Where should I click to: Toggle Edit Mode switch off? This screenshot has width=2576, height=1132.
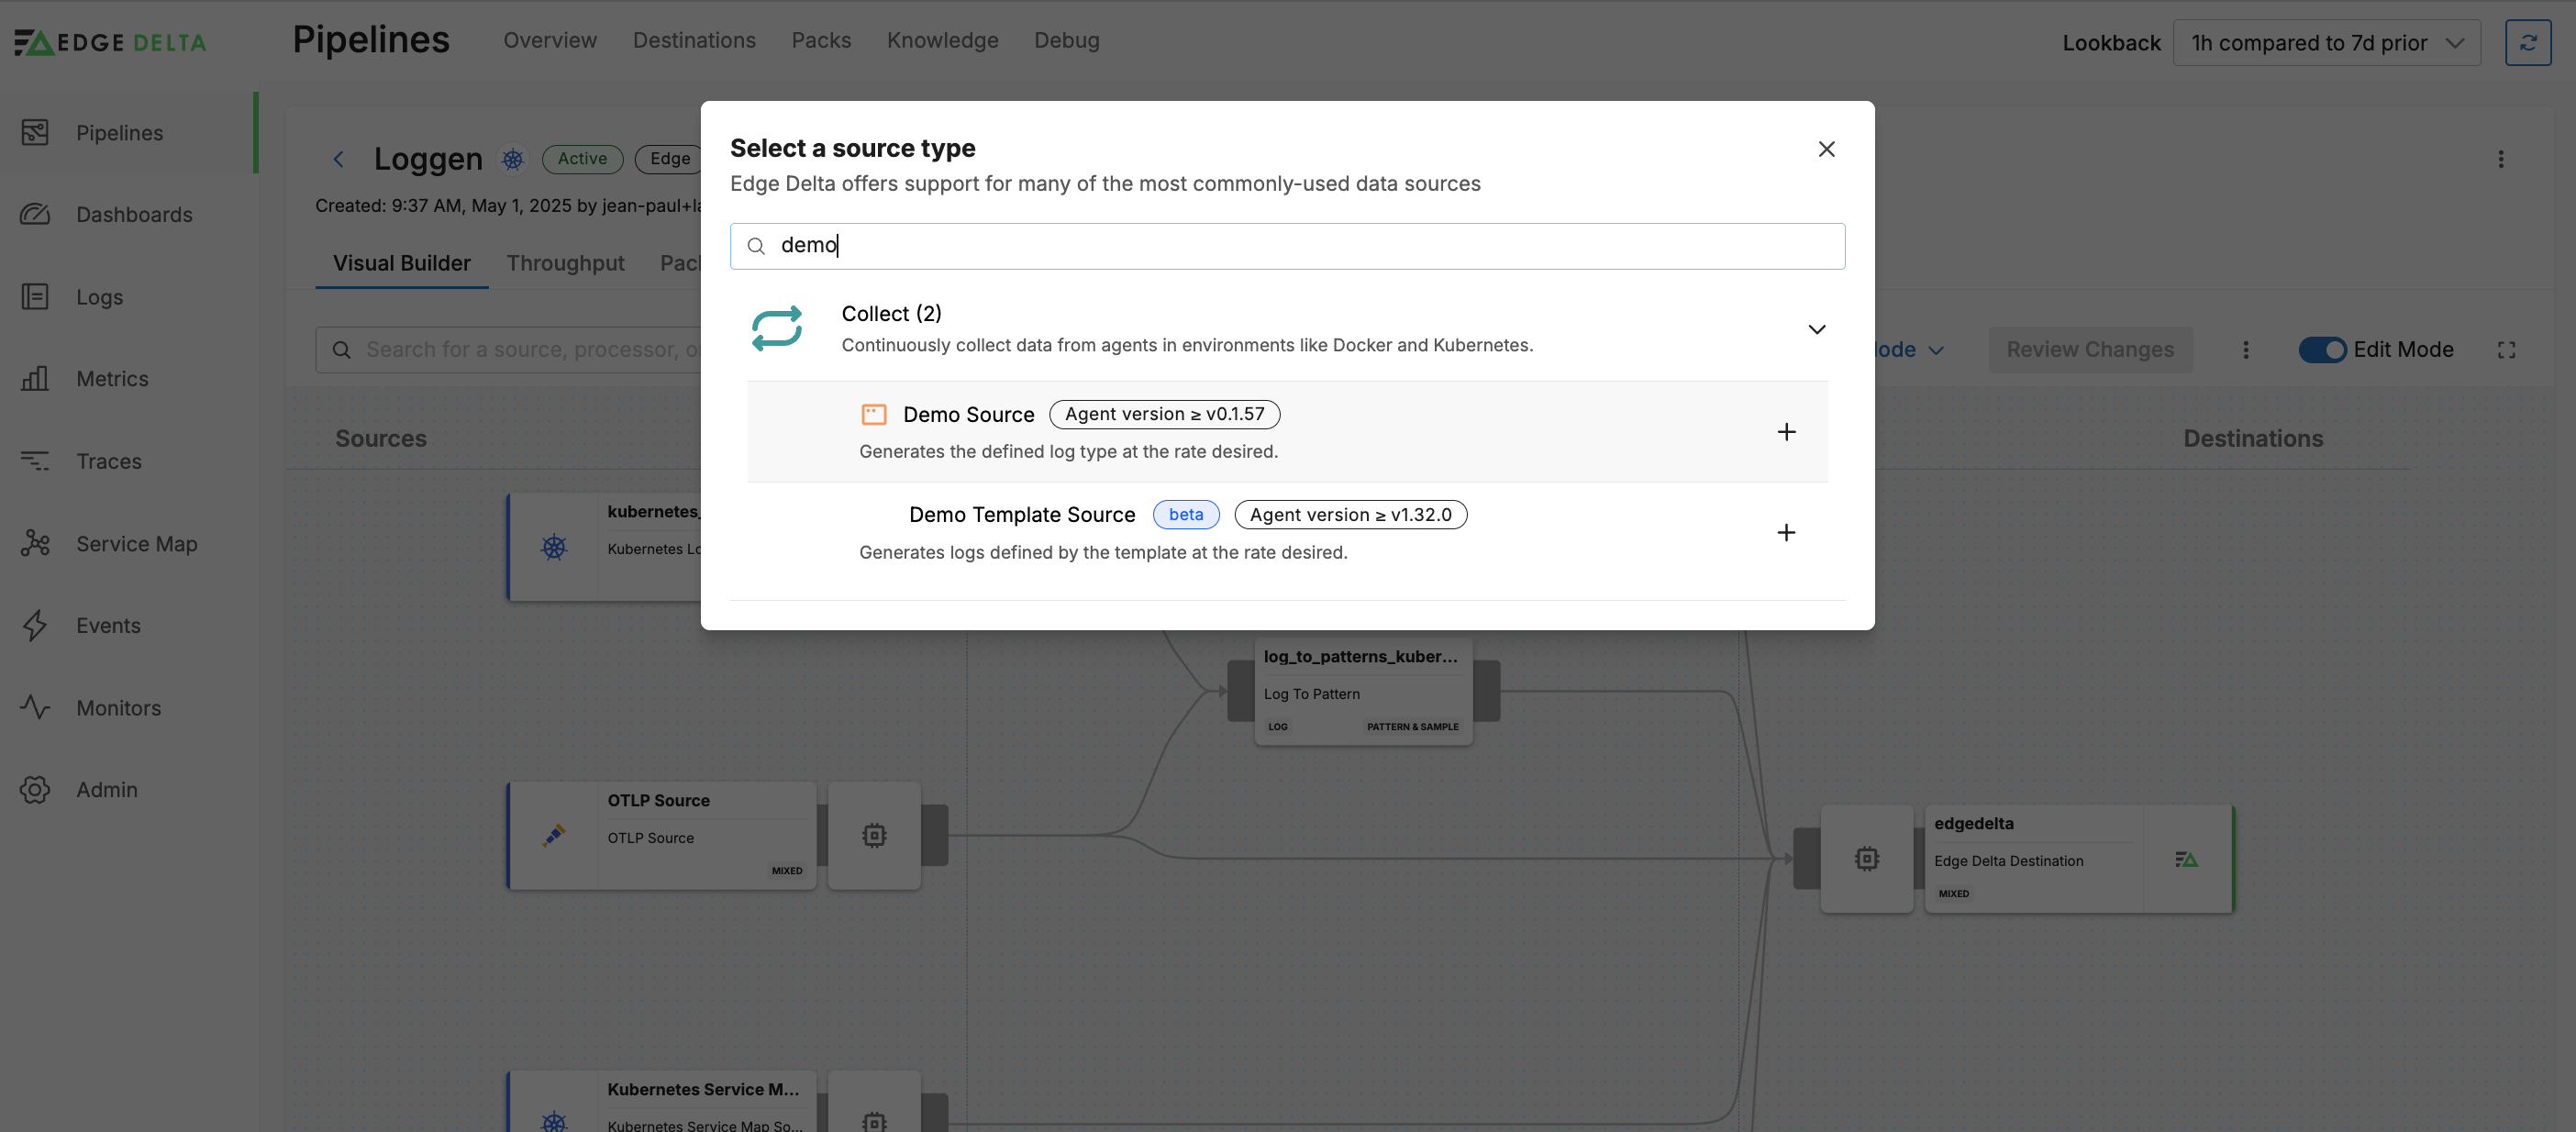pos(2322,350)
